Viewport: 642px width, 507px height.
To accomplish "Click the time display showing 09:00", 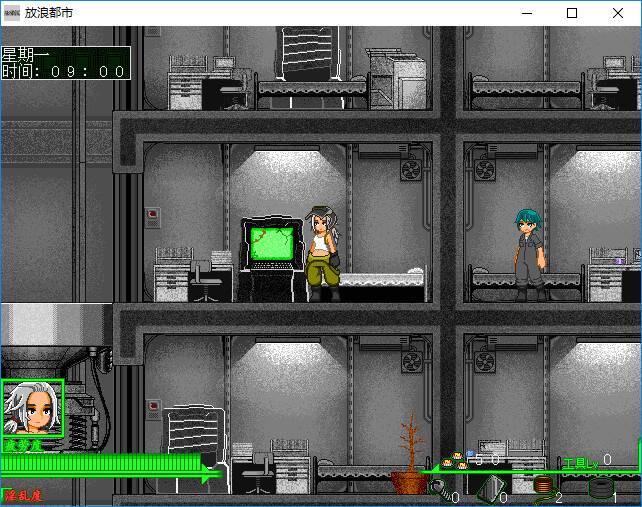I will coord(65,71).
